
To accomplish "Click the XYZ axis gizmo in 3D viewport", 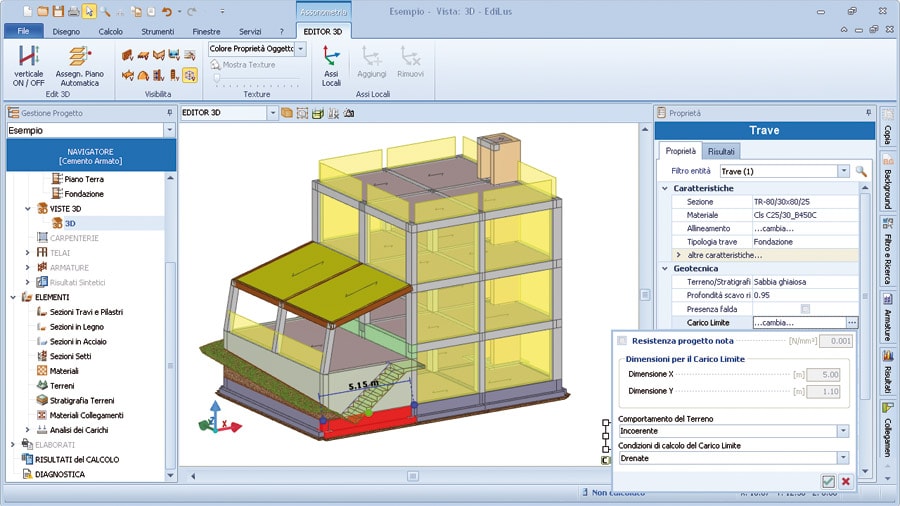I will tap(219, 418).
